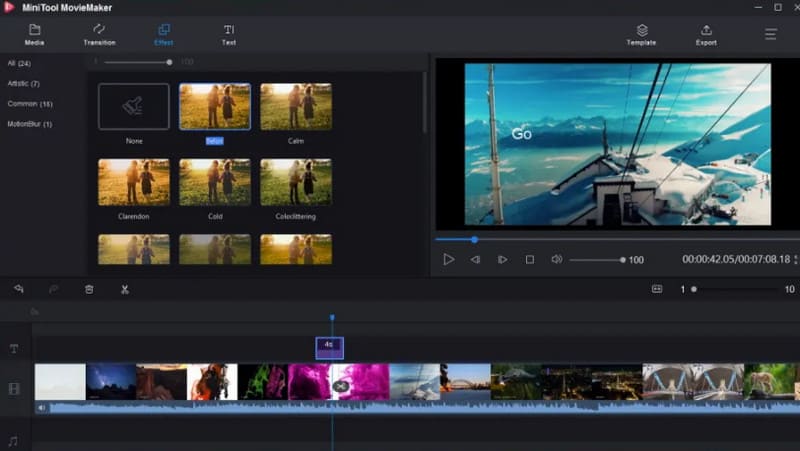Screen dimensions: 800x451
Task: Open the hamburger menu
Action: 771,34
